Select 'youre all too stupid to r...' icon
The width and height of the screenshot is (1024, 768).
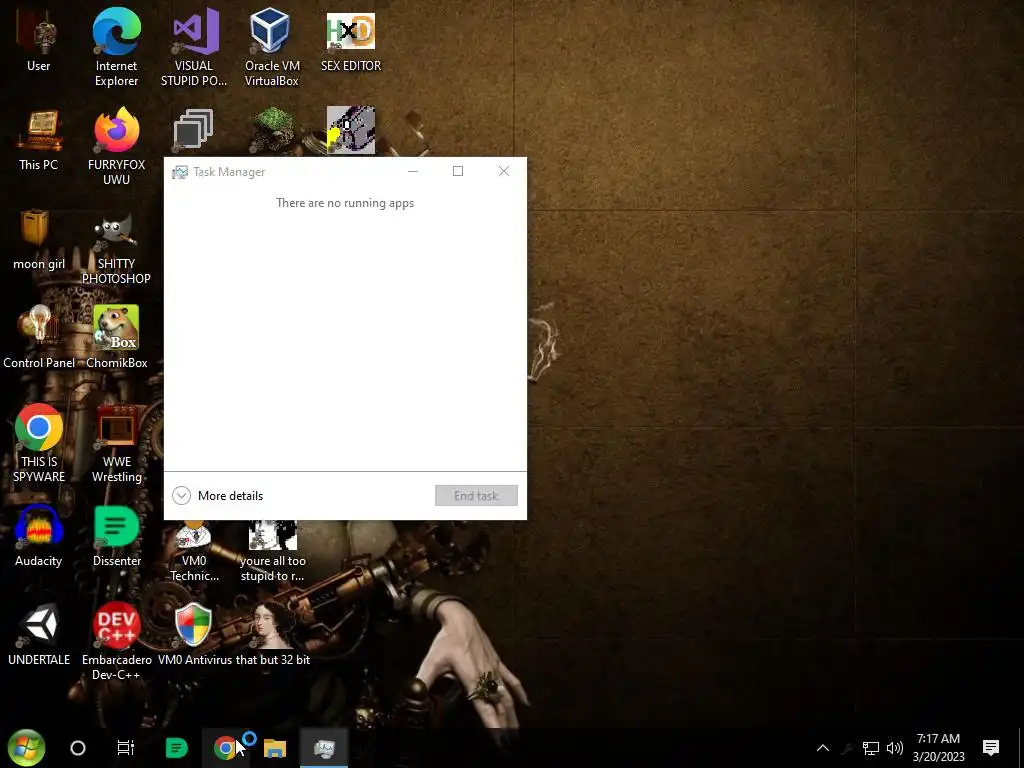[272, 552]
